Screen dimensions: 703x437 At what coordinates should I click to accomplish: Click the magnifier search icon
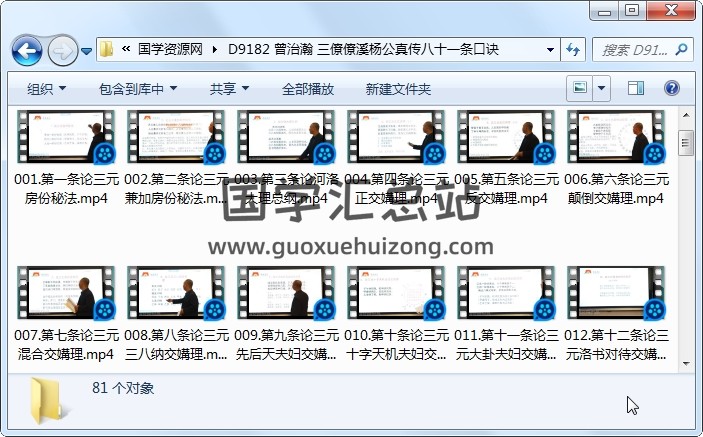tap(682, 49)
